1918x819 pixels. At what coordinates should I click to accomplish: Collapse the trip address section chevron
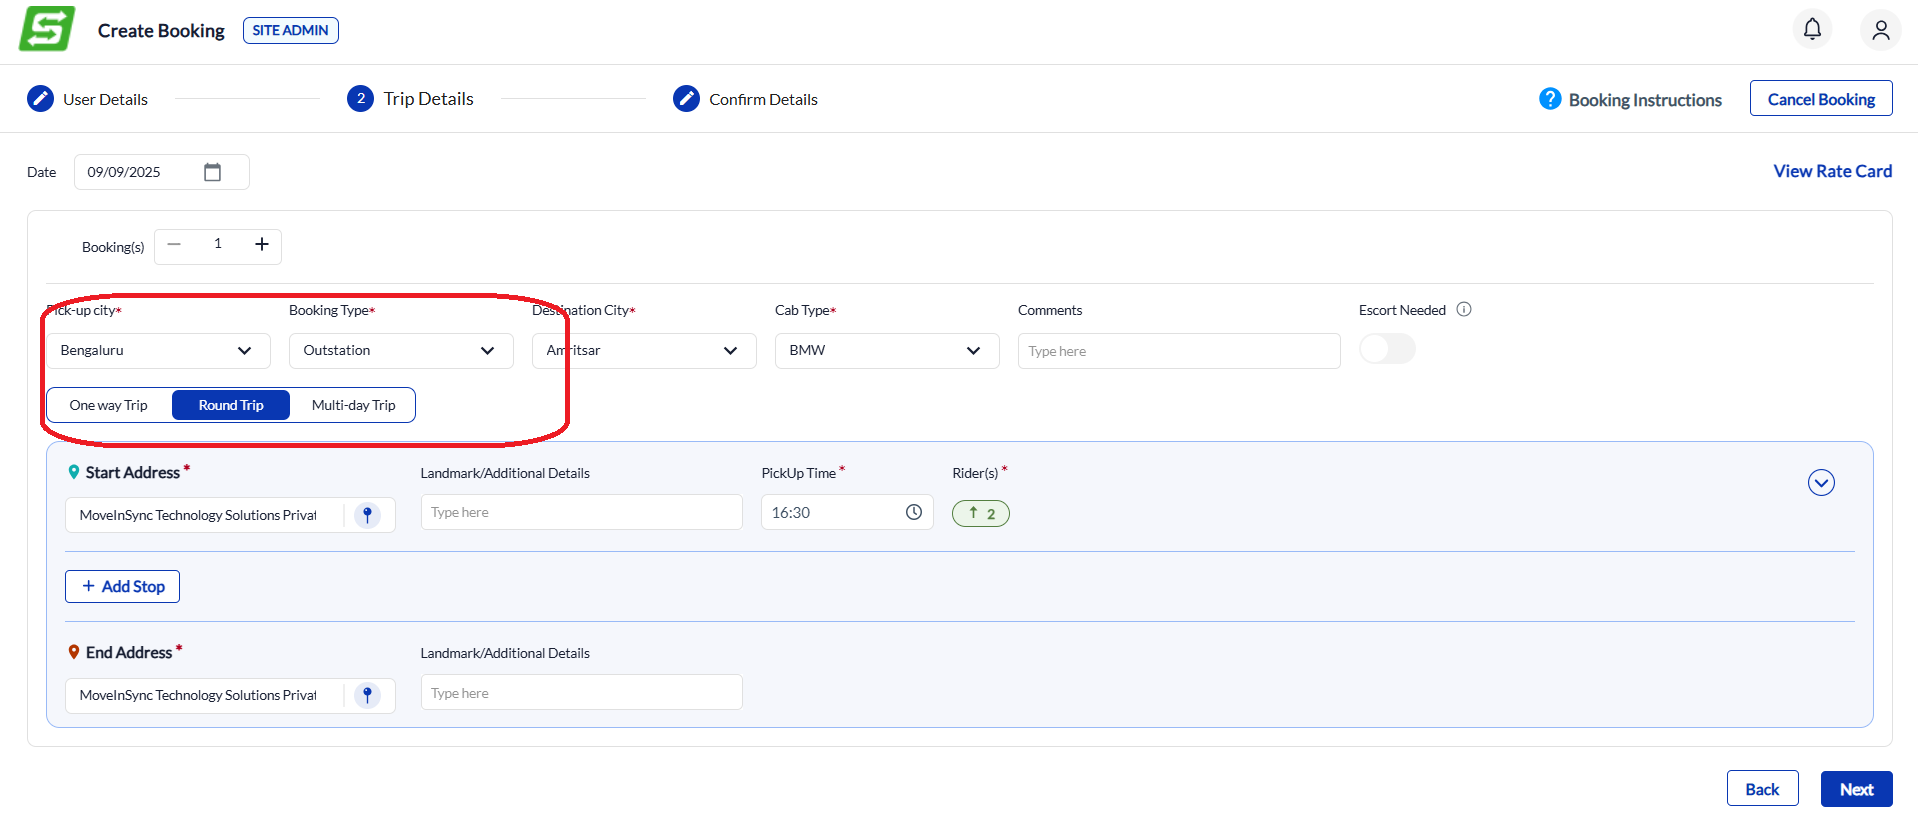[1821, 483]
